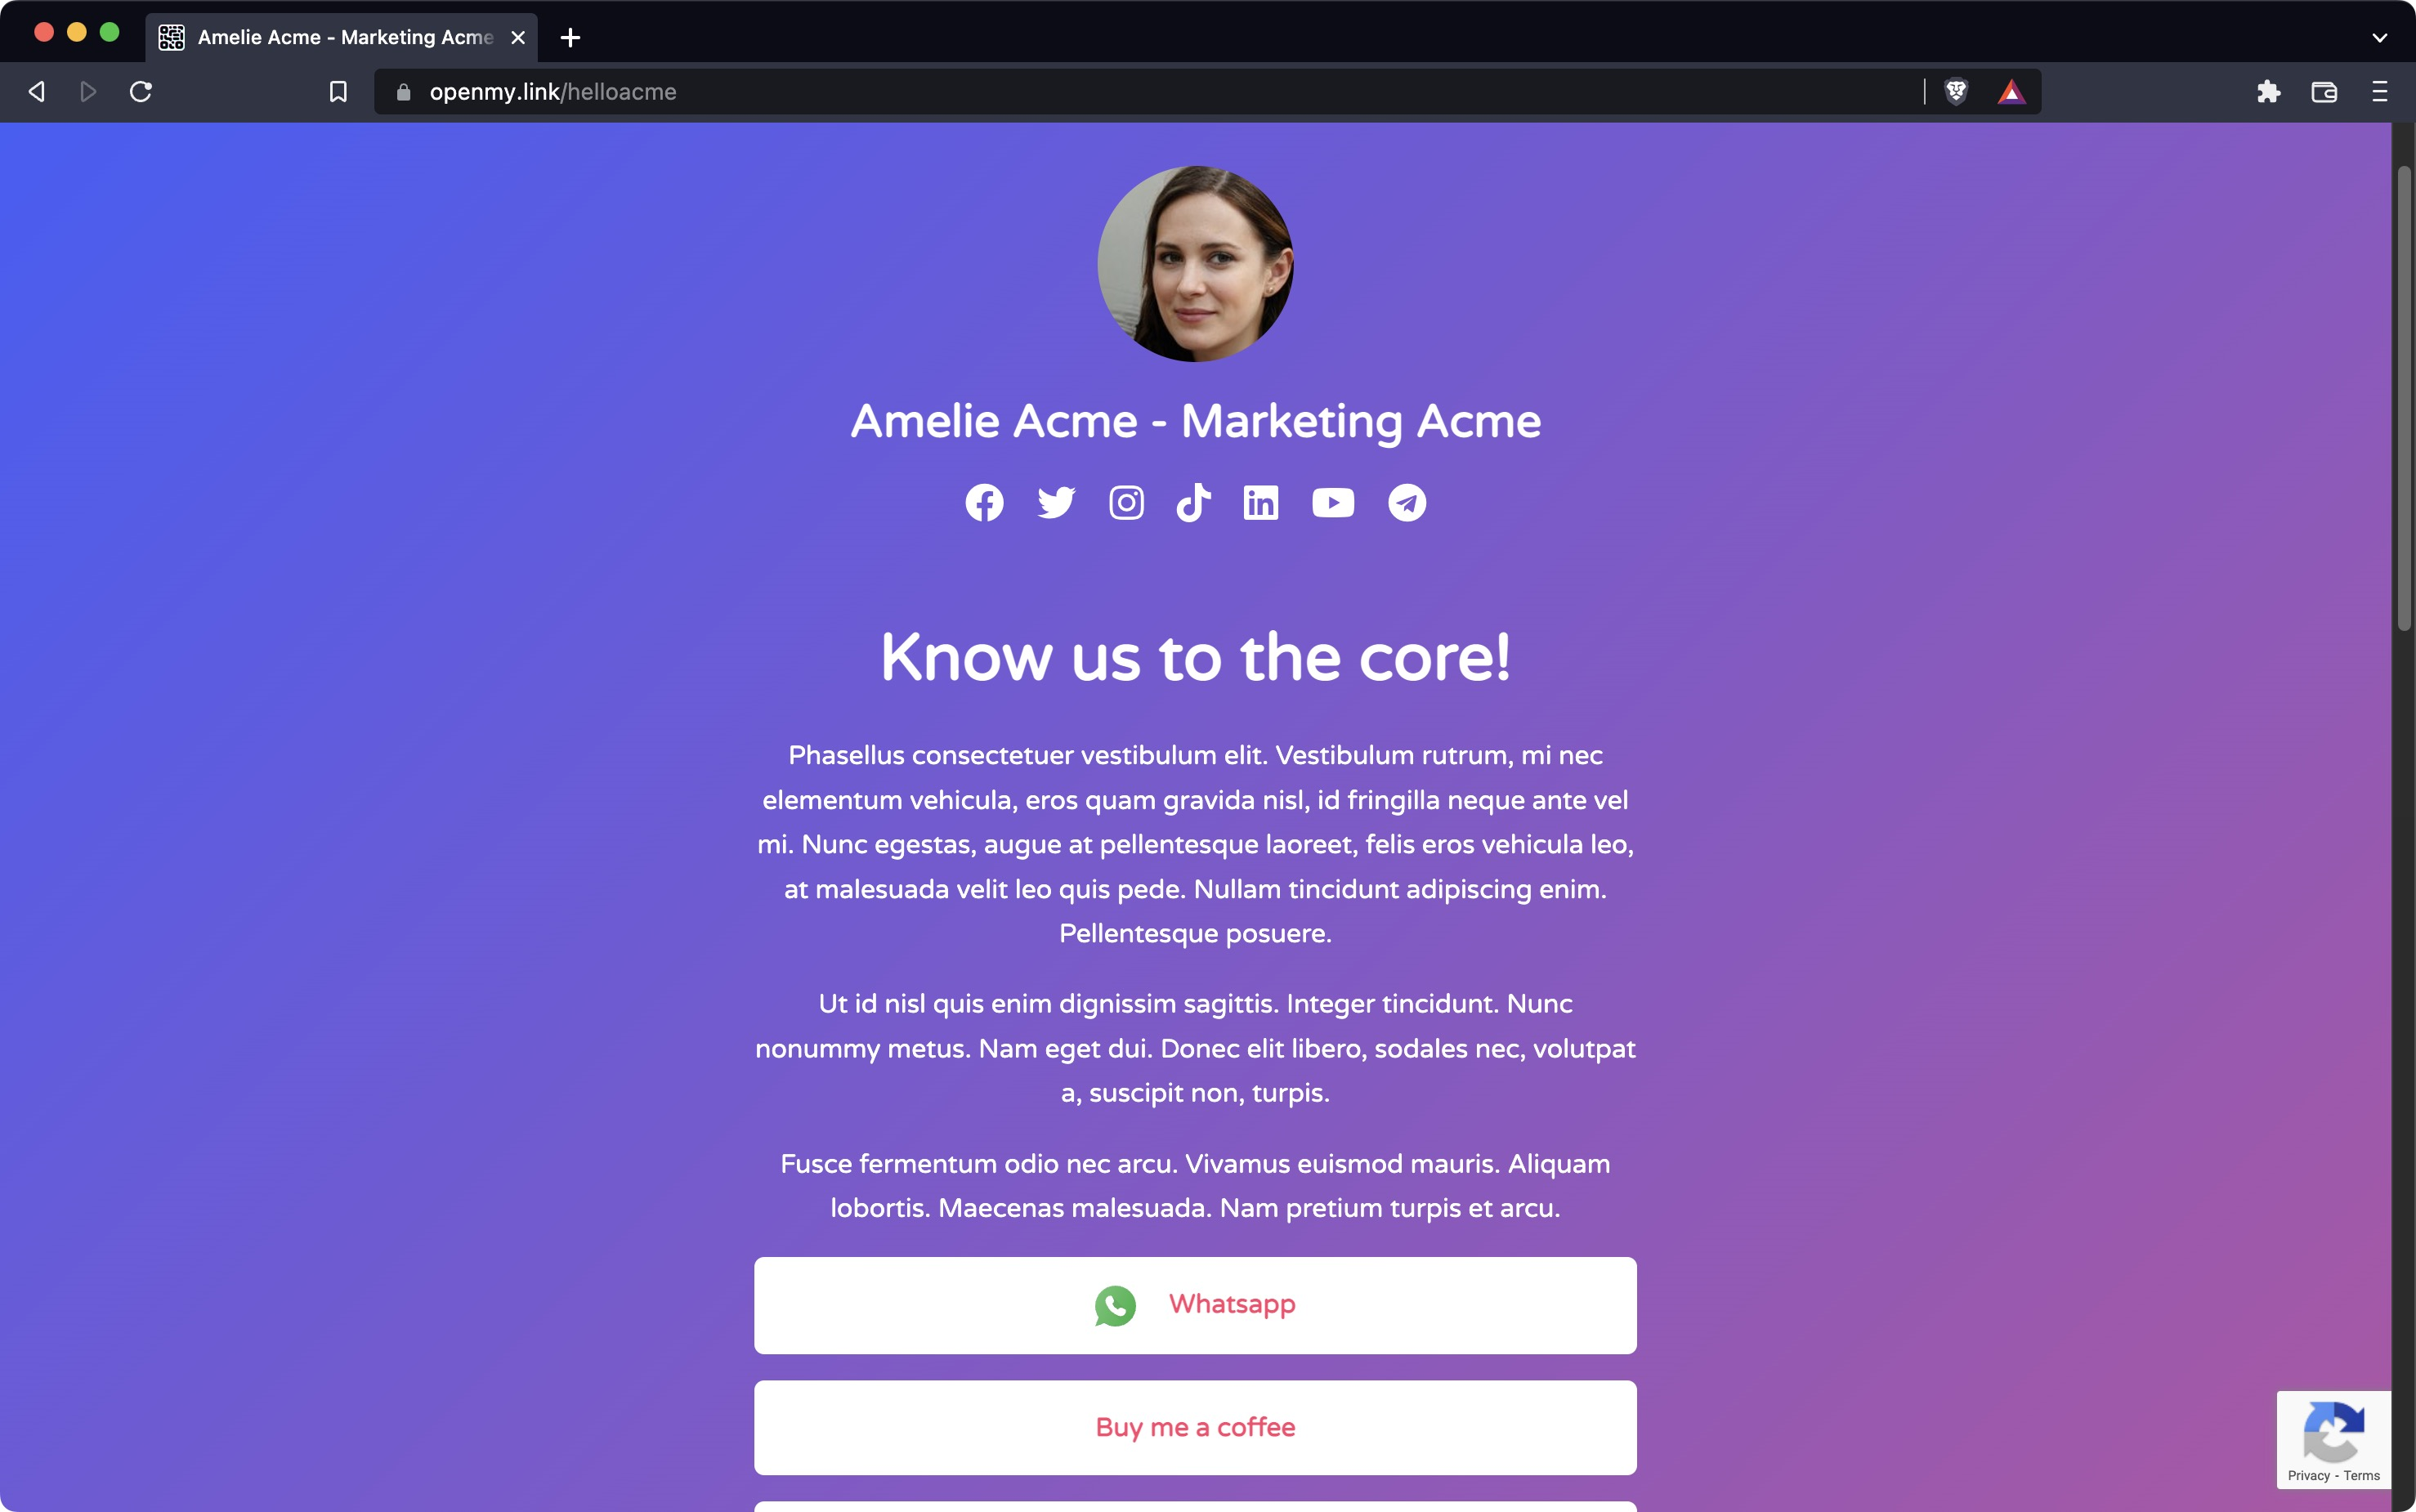
Task: Open the Brave Wallet icon
Action: (x=2324, y=92)
